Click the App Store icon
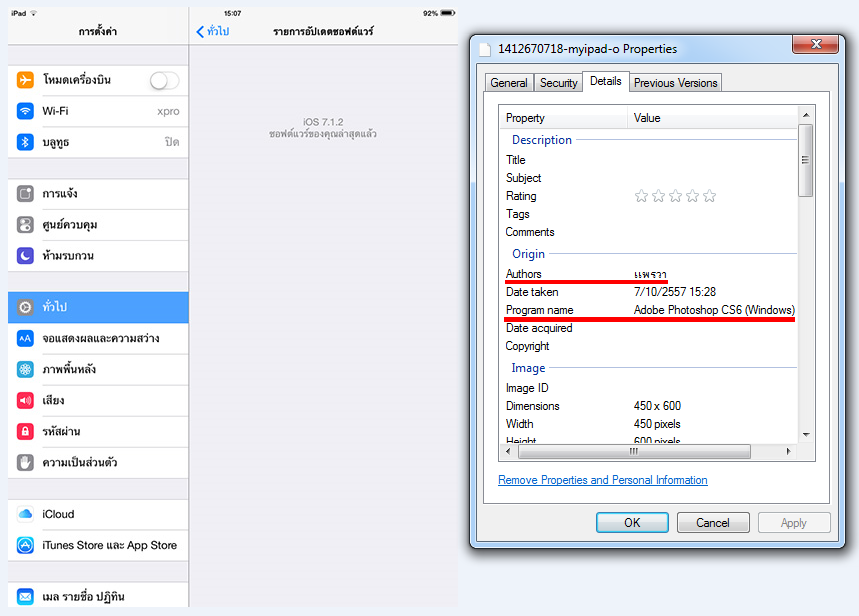The image size is (859, 616). (25, 545)
